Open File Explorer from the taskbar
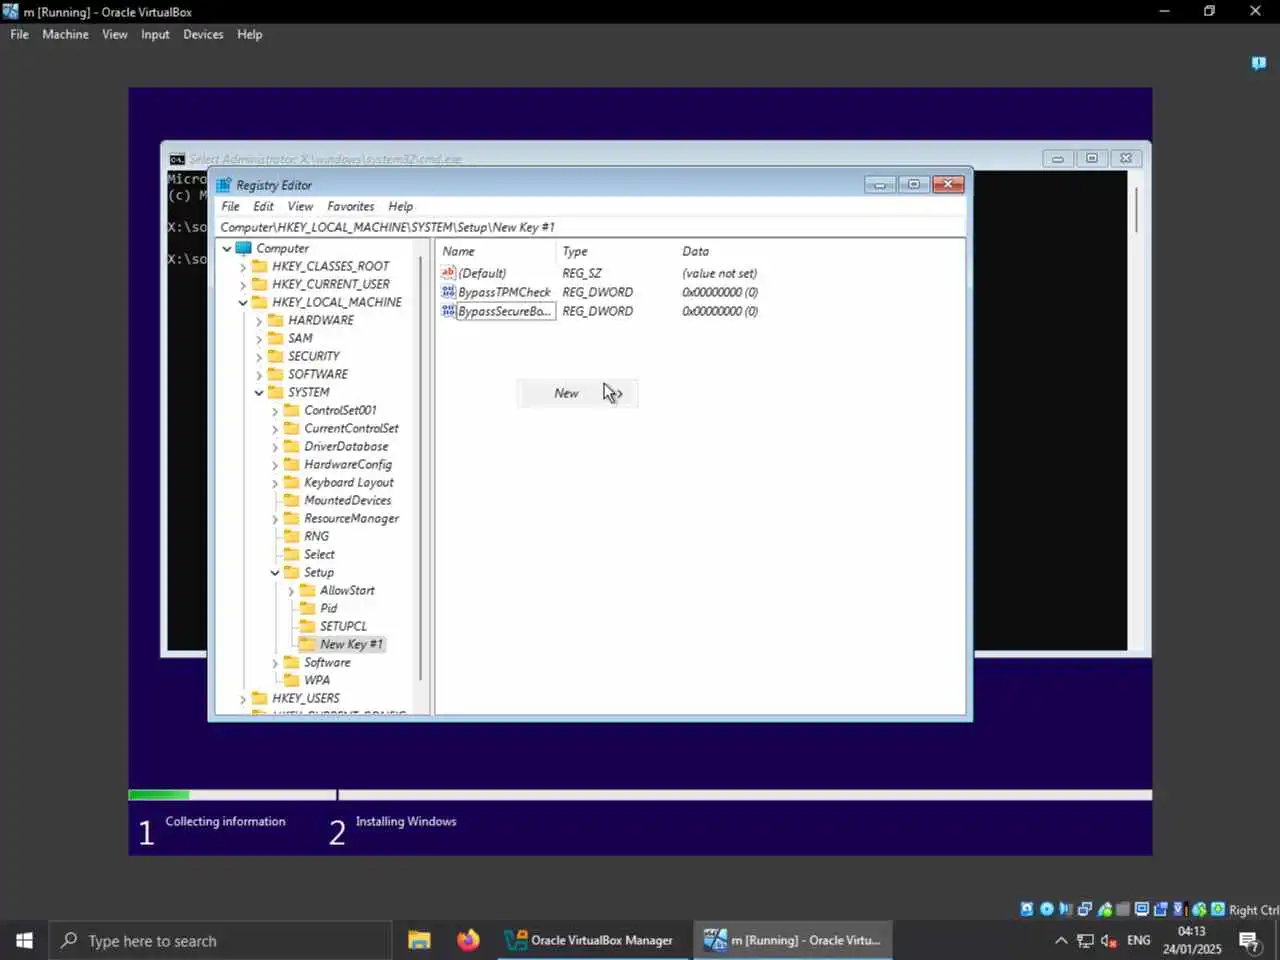The width and height of the screenshot is (1280, 960). tap(419, 940)
